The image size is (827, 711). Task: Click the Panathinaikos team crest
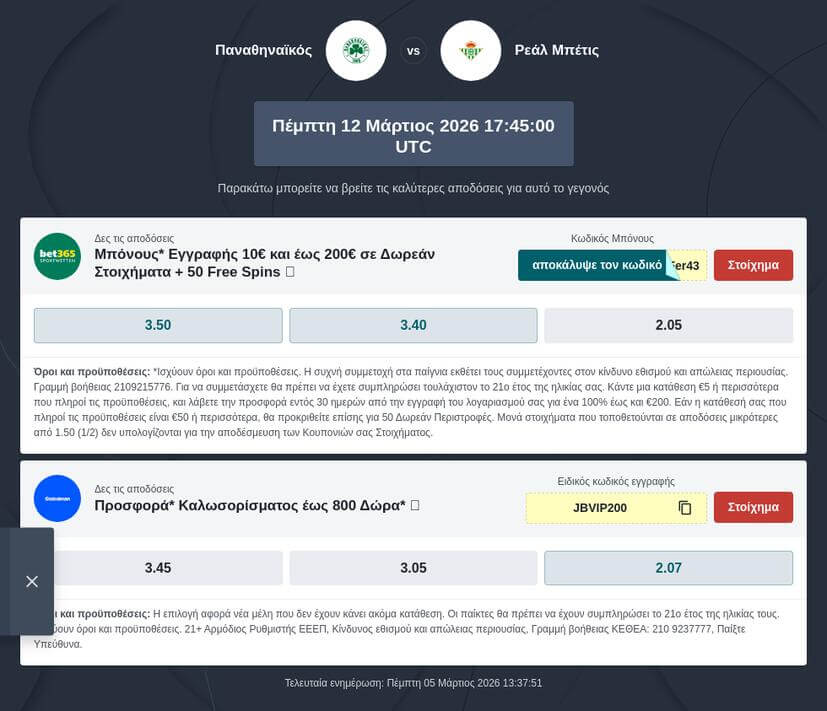pyautogui.click(x=356, y=50)
